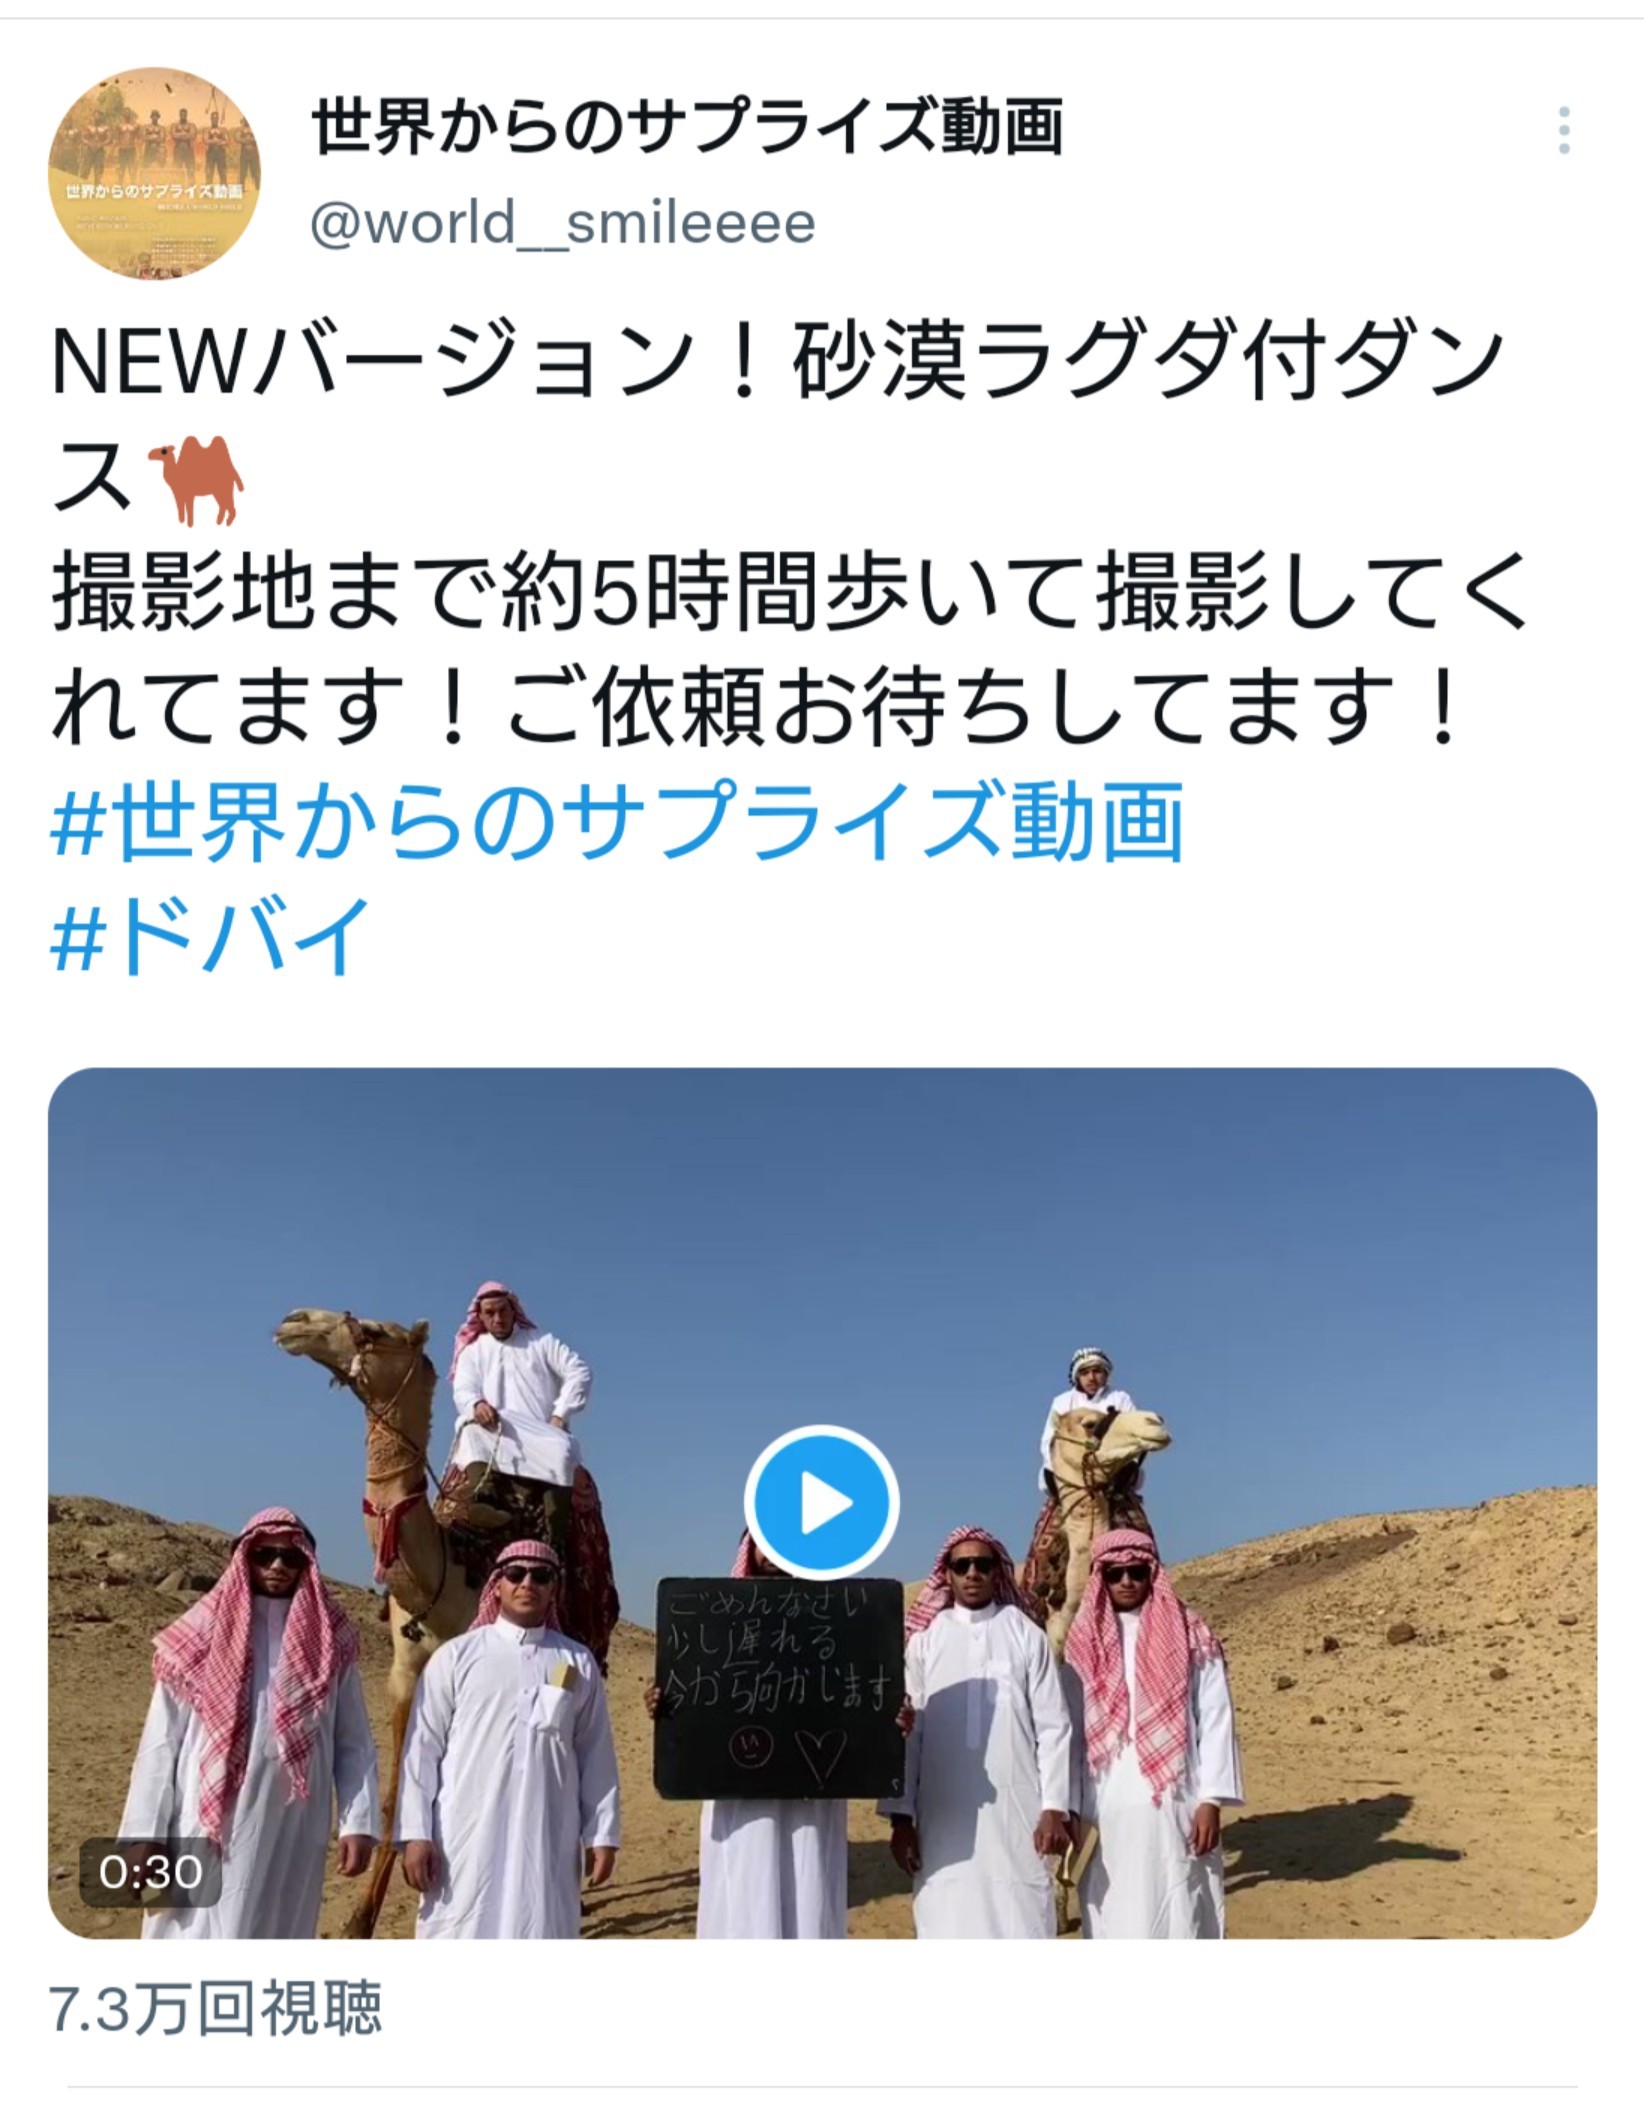
Task: Open the hashtag #世界からのサプライズ動画
Action: 617,822
